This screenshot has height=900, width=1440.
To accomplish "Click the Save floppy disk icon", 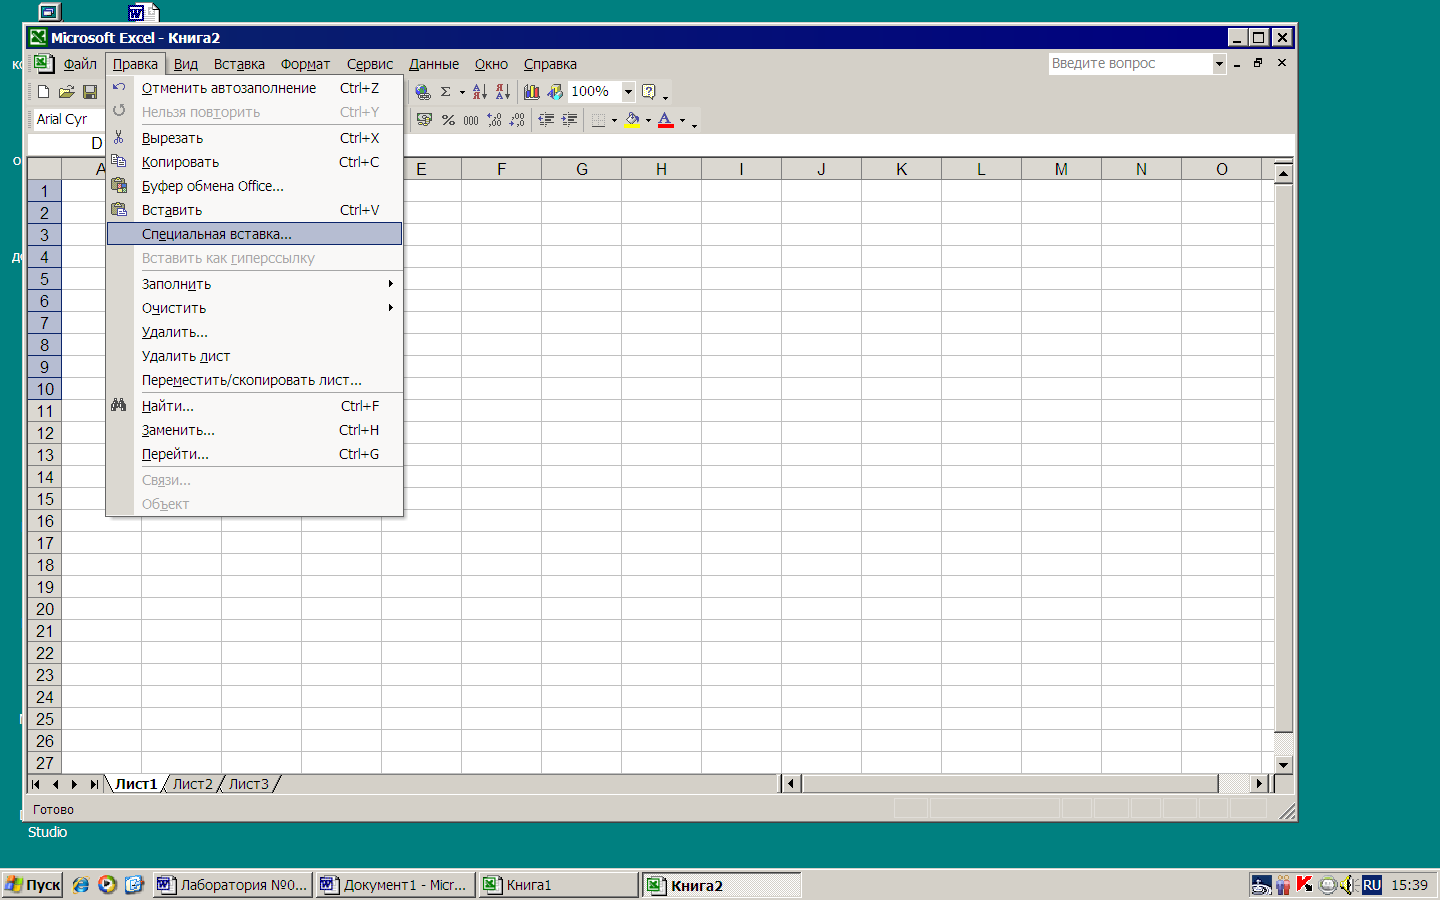I will (89, 92).
